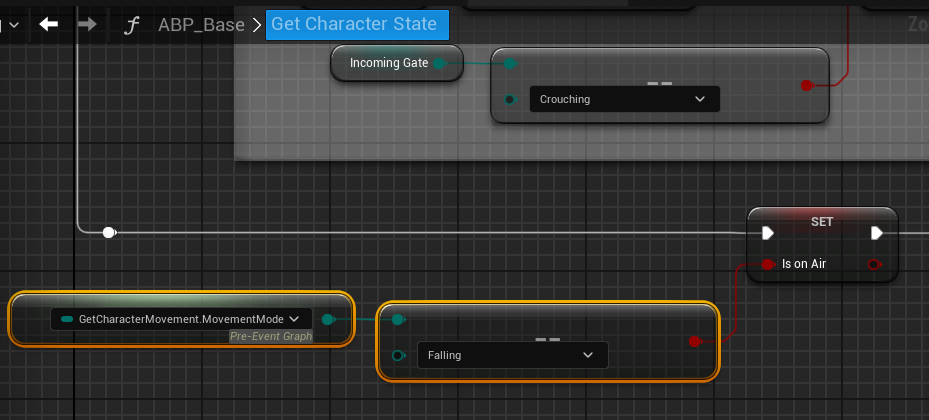The height and width of the screenshot is (420, 929).
Task: Click the red boolean output pin of the Crouching equals node
Action: (806, 85)
